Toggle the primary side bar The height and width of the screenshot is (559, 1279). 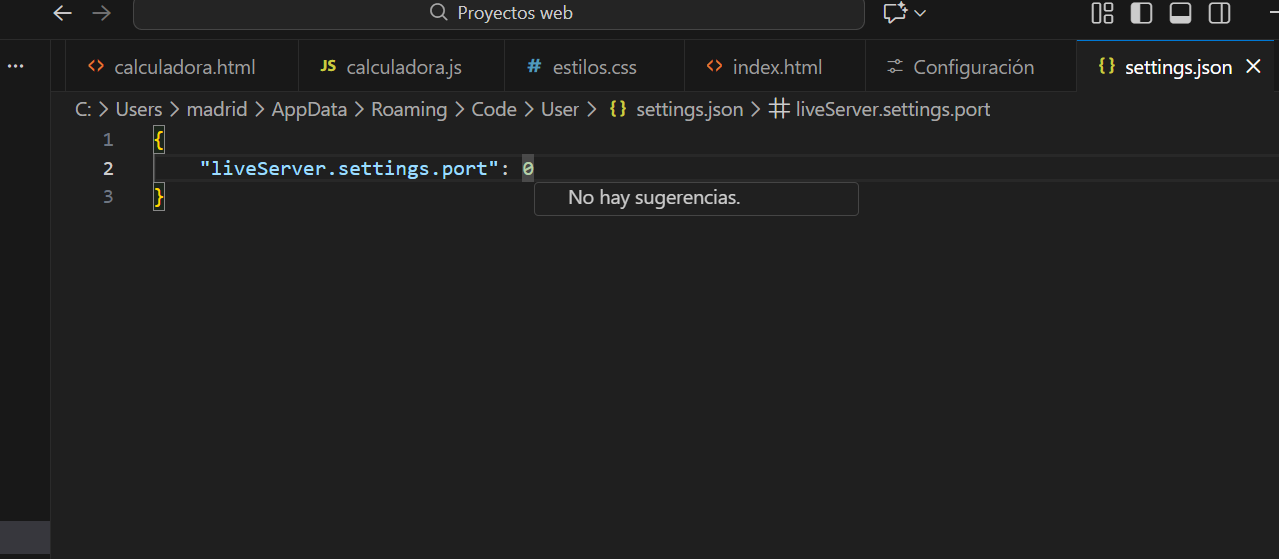(1141, 13)
